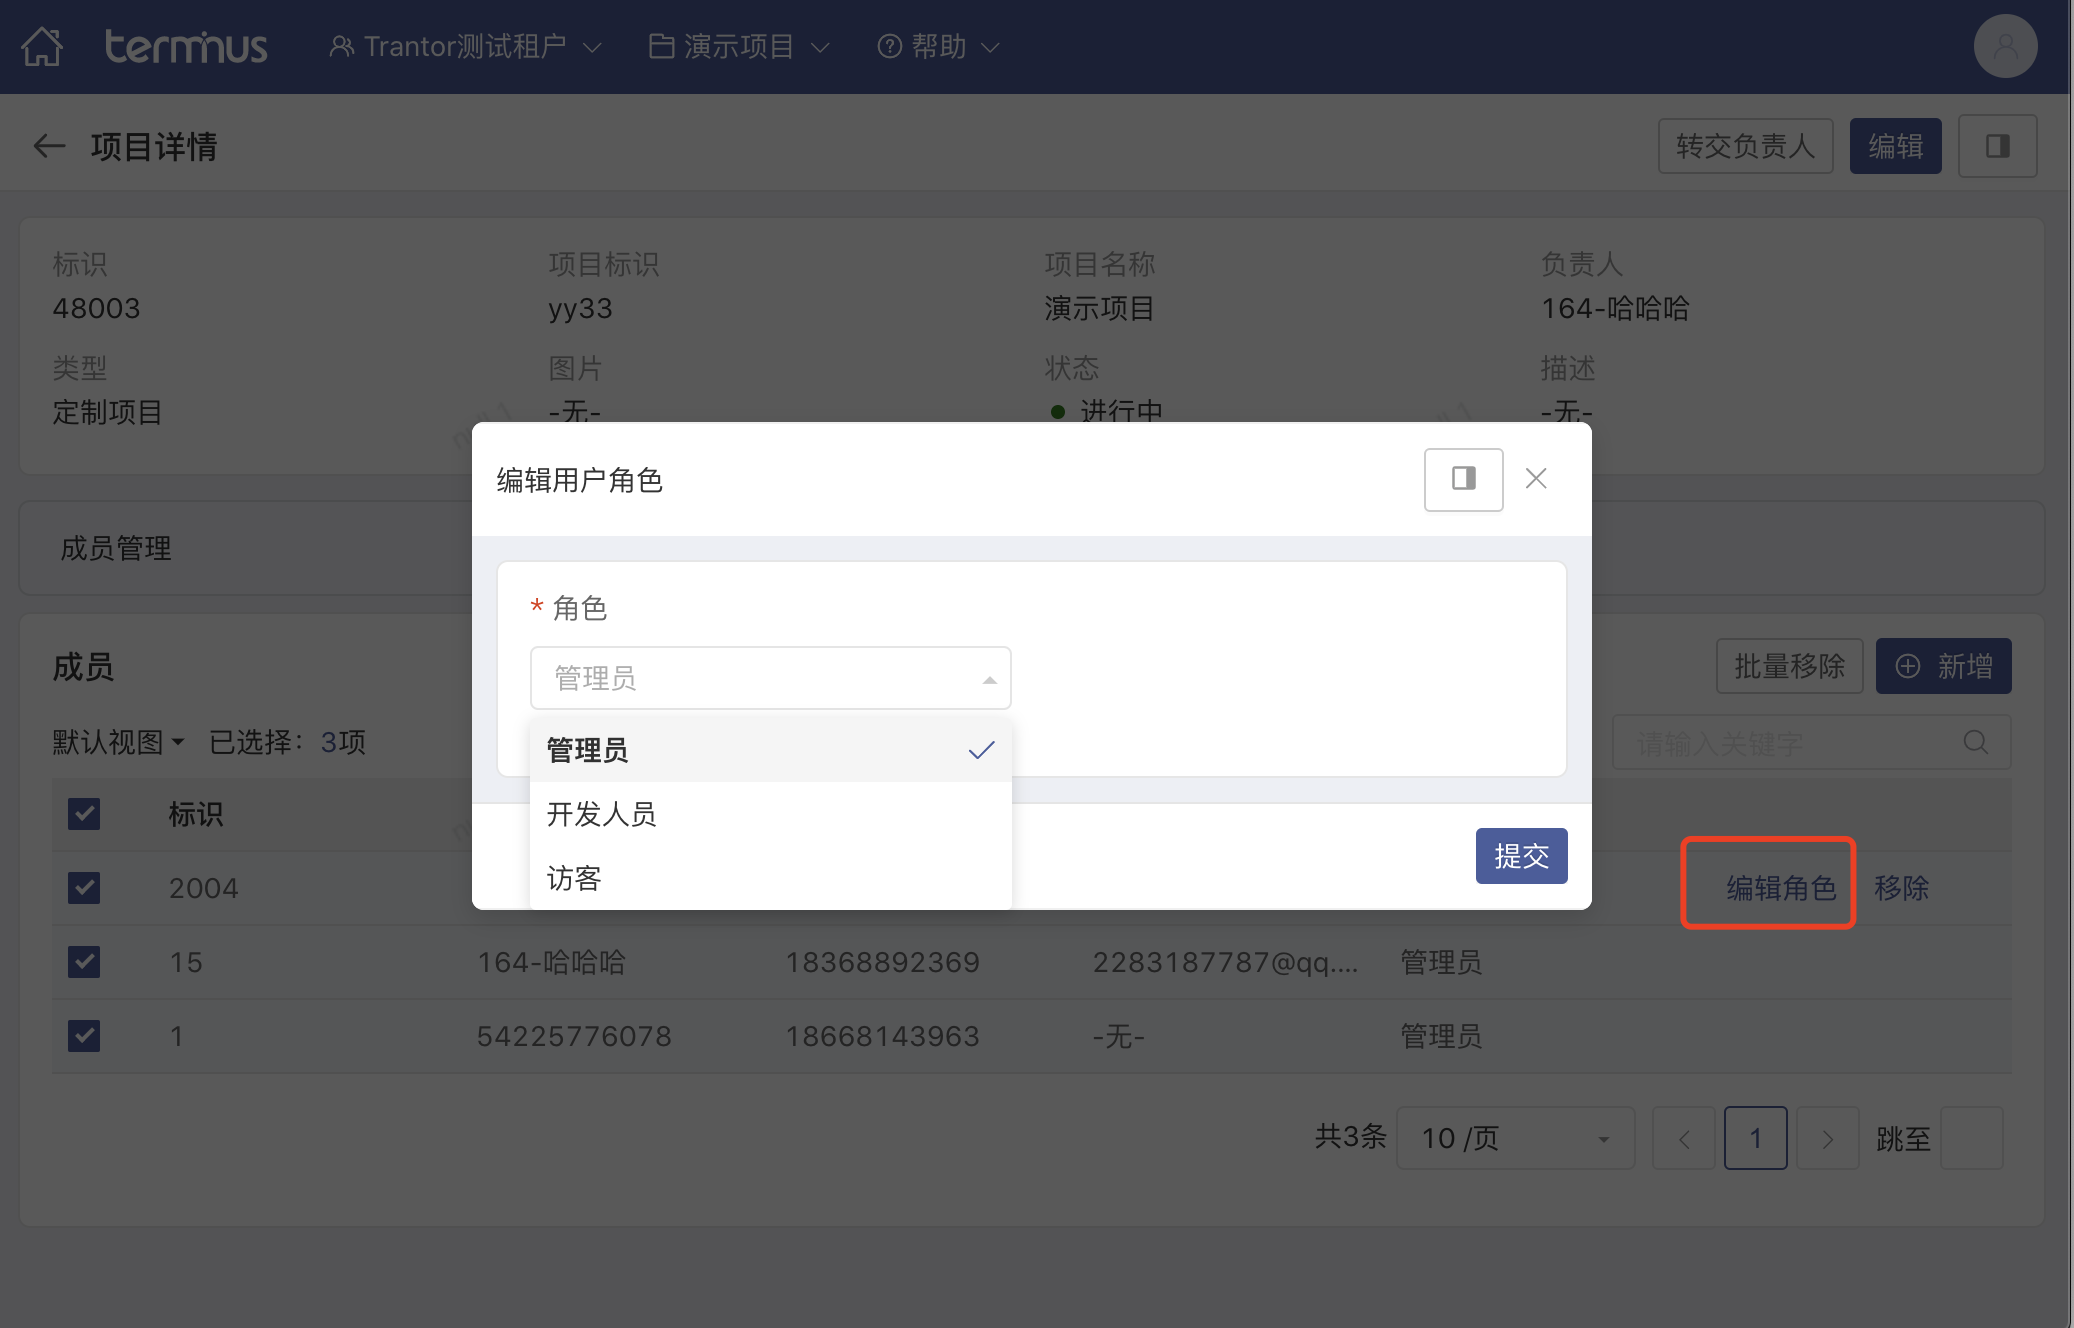Open the user avatar menu
The height and width of the screenshot is (1328, 2074).
click(2005, 46)
